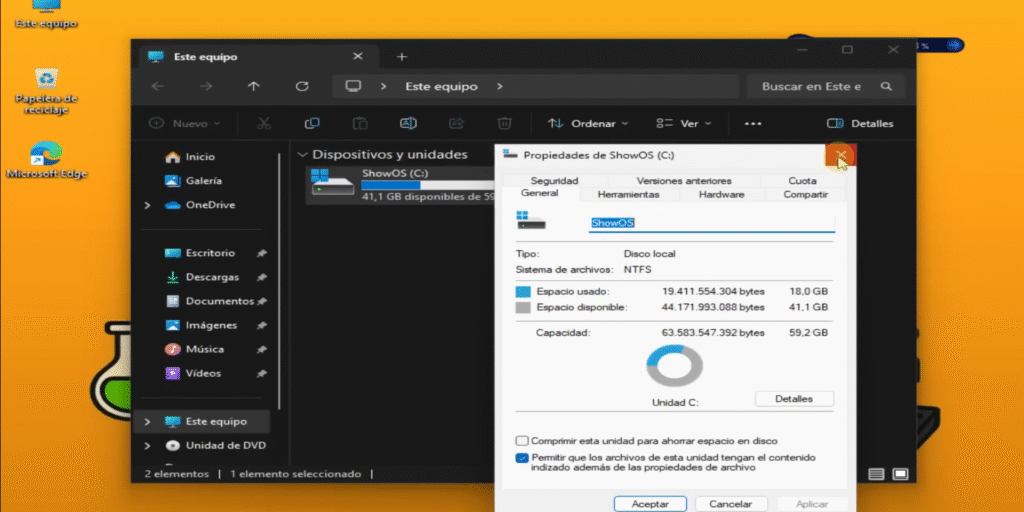Click the Up arrow navigation icon
Screen dimensions: 1024x512
click(x=254, y=87)
